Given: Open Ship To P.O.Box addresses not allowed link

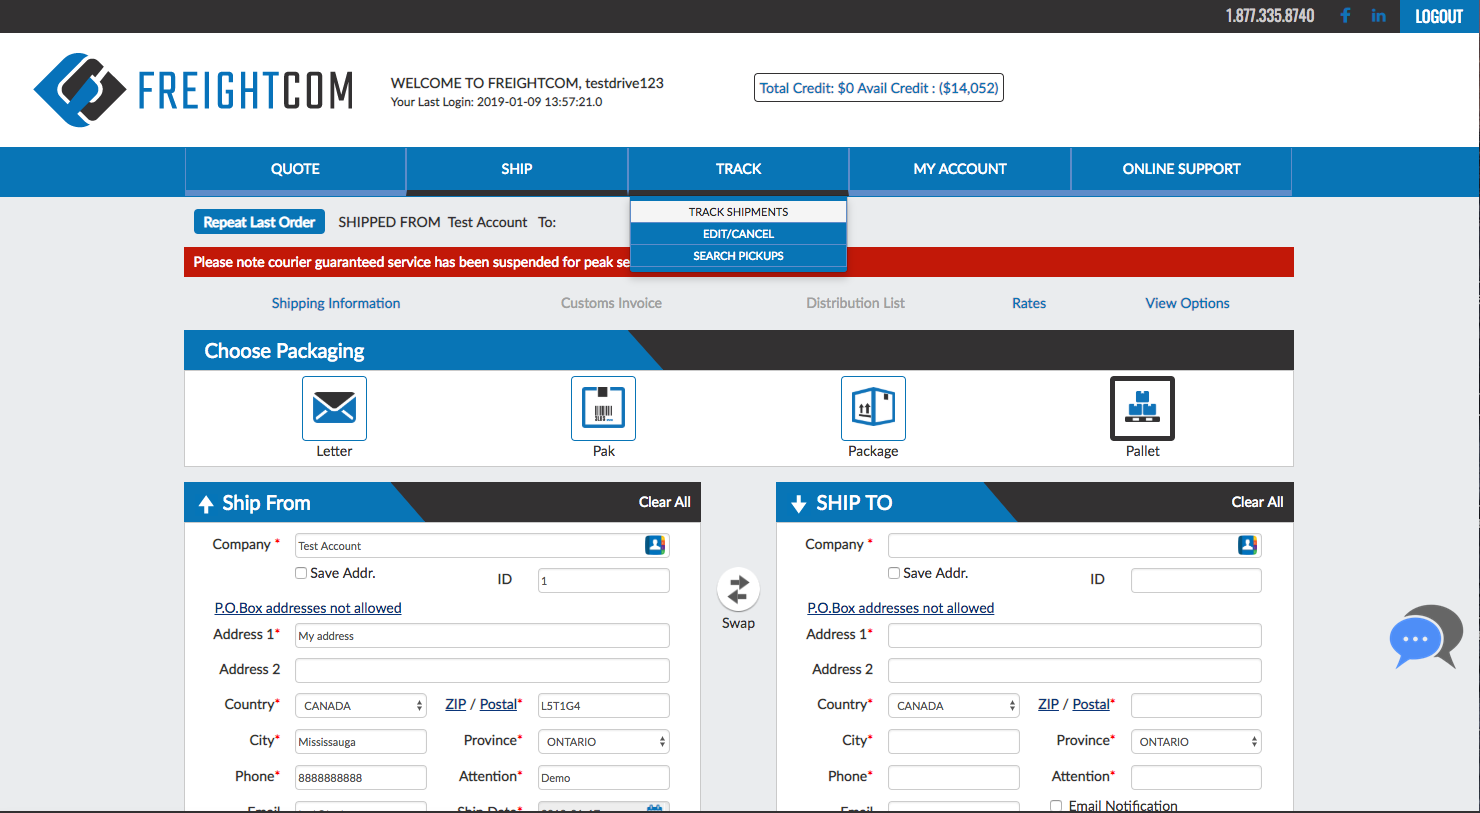Looking at the screenshot, I should [x=901, y=608].
